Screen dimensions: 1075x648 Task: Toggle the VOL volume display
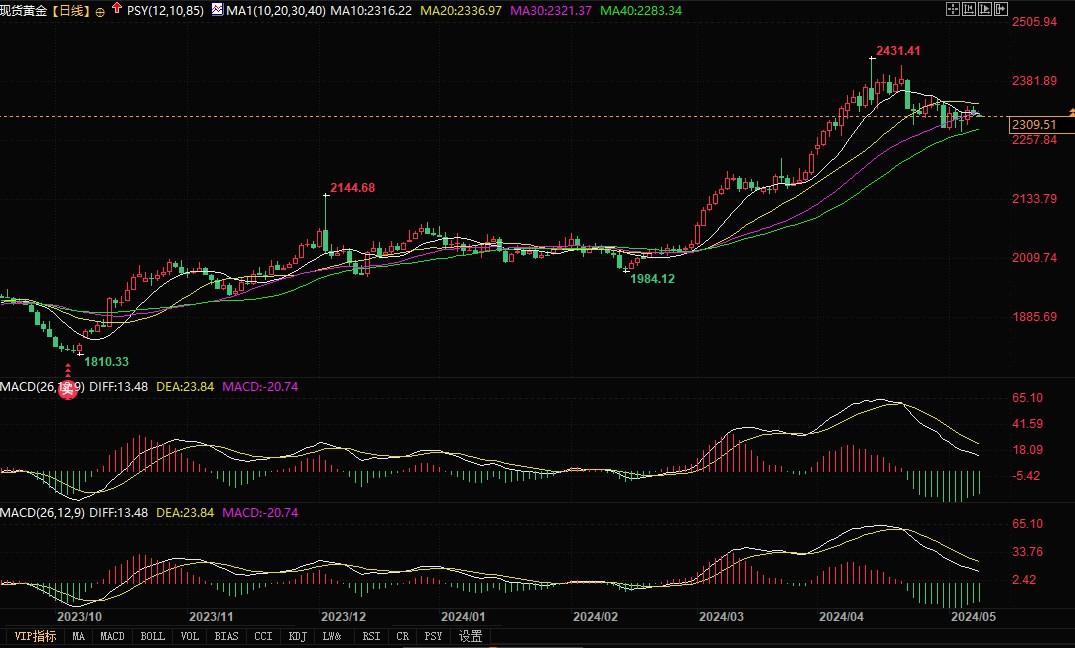pos(189,635)
